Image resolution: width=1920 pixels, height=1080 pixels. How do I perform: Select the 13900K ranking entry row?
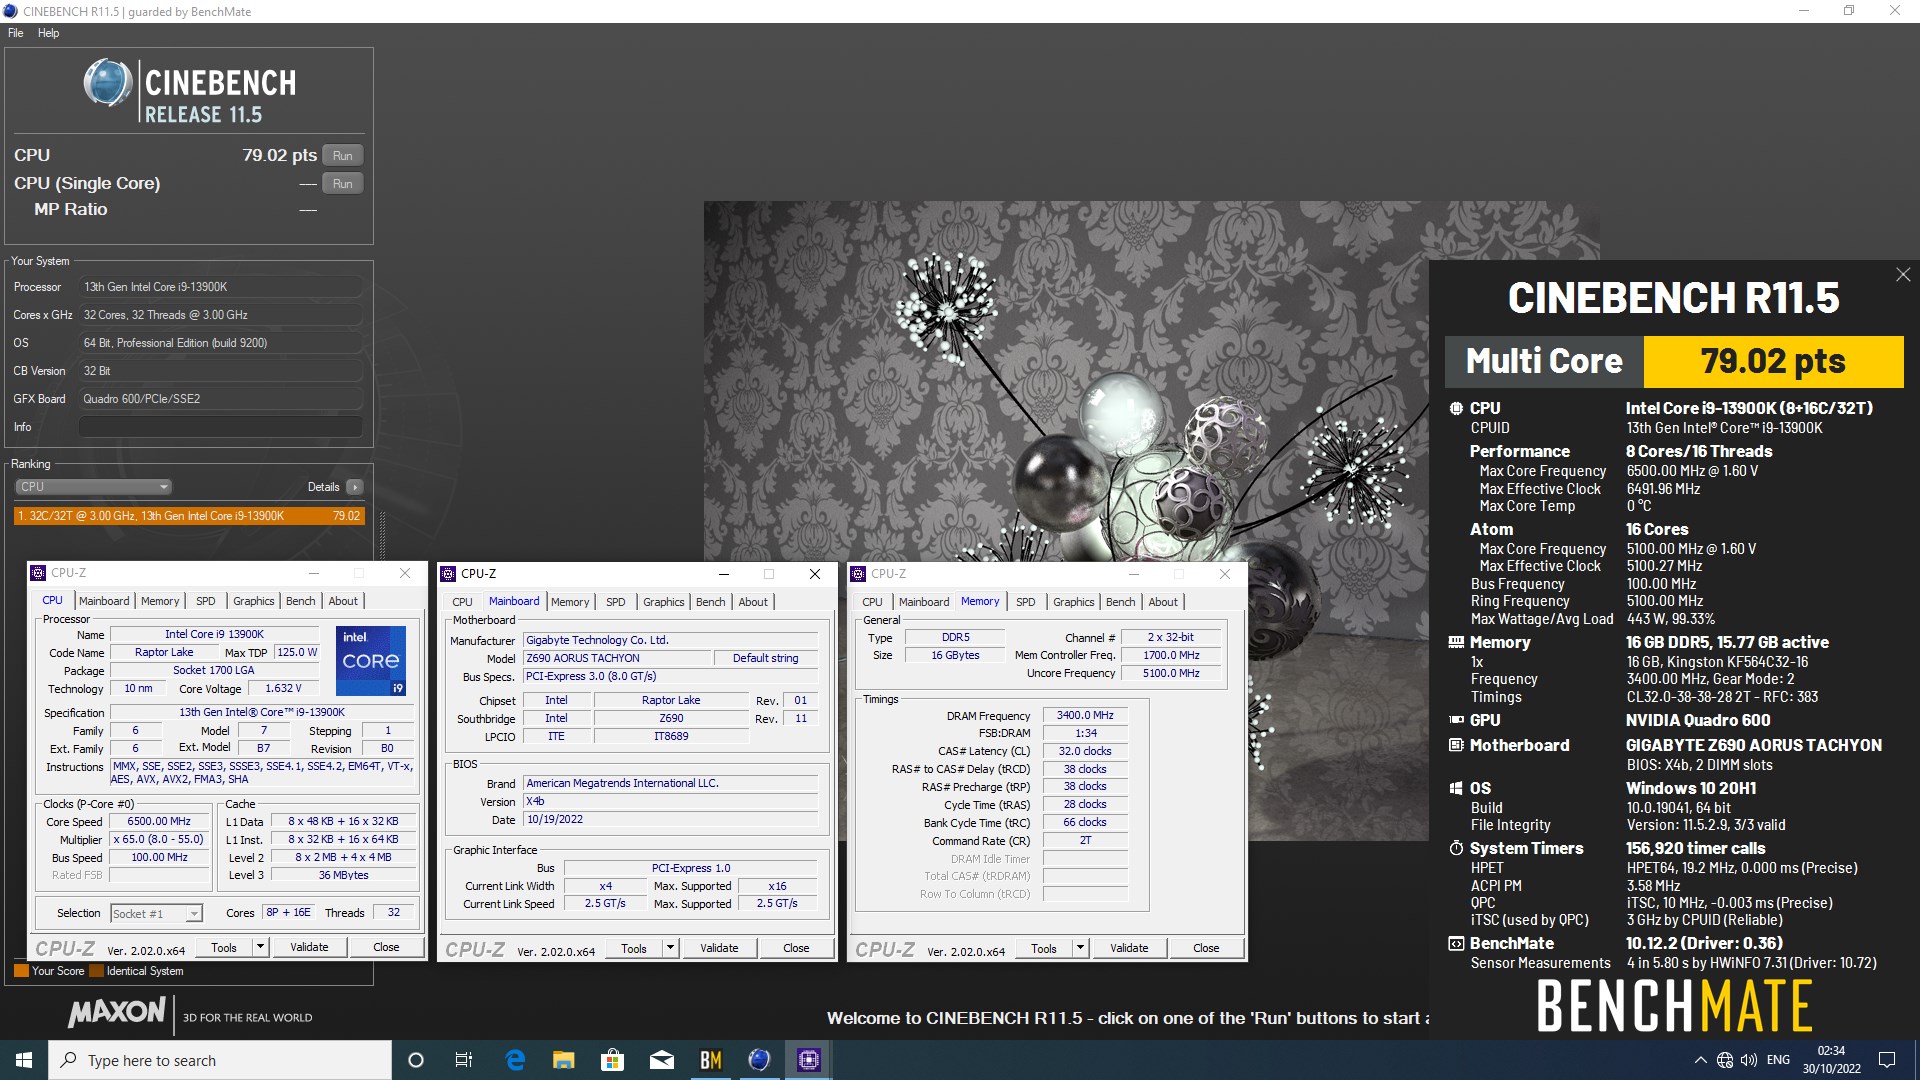pos(189,516)
